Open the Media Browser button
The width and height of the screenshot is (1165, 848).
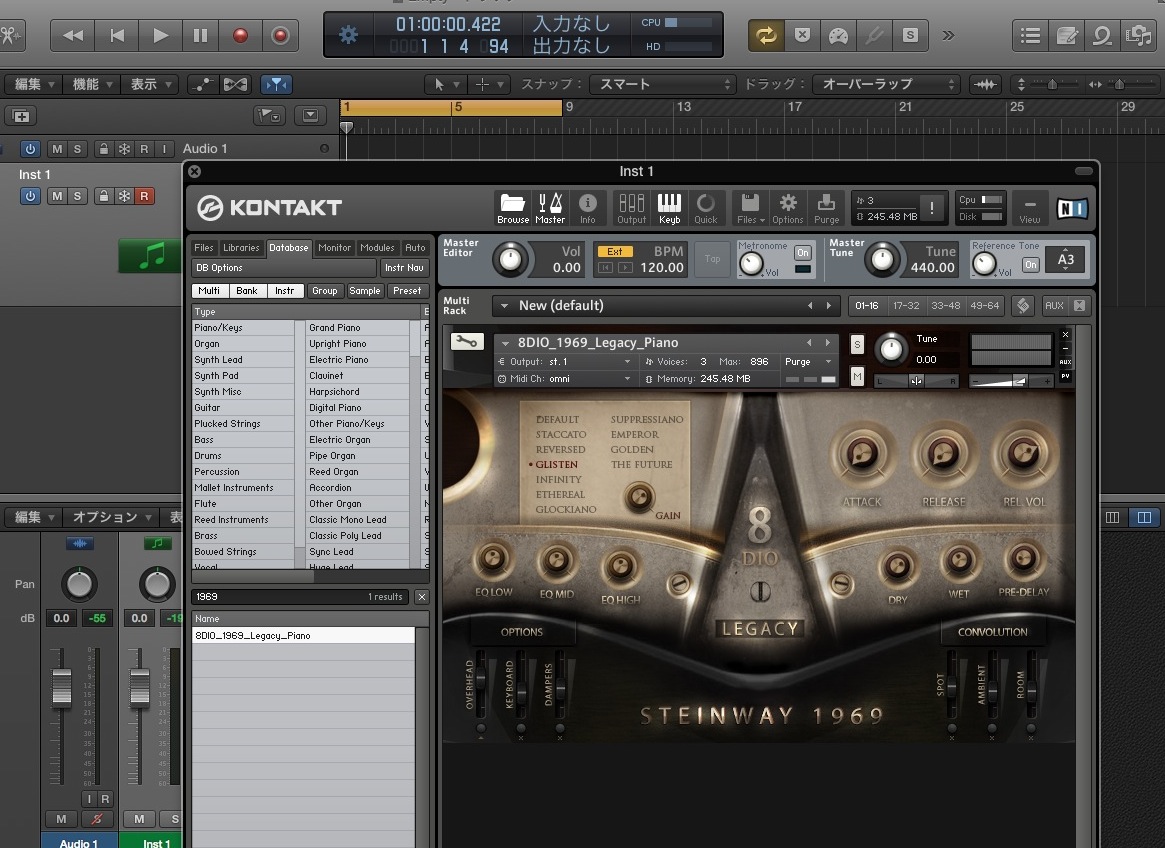point(1138,36)
